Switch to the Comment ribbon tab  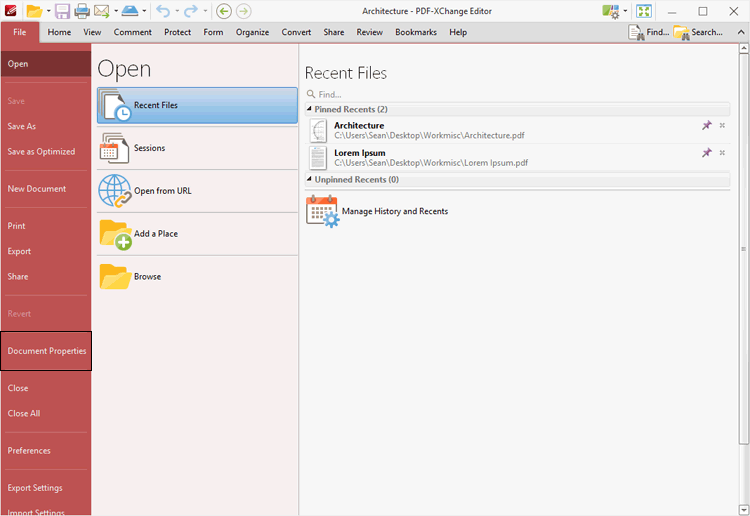click(x=132, y=32)
